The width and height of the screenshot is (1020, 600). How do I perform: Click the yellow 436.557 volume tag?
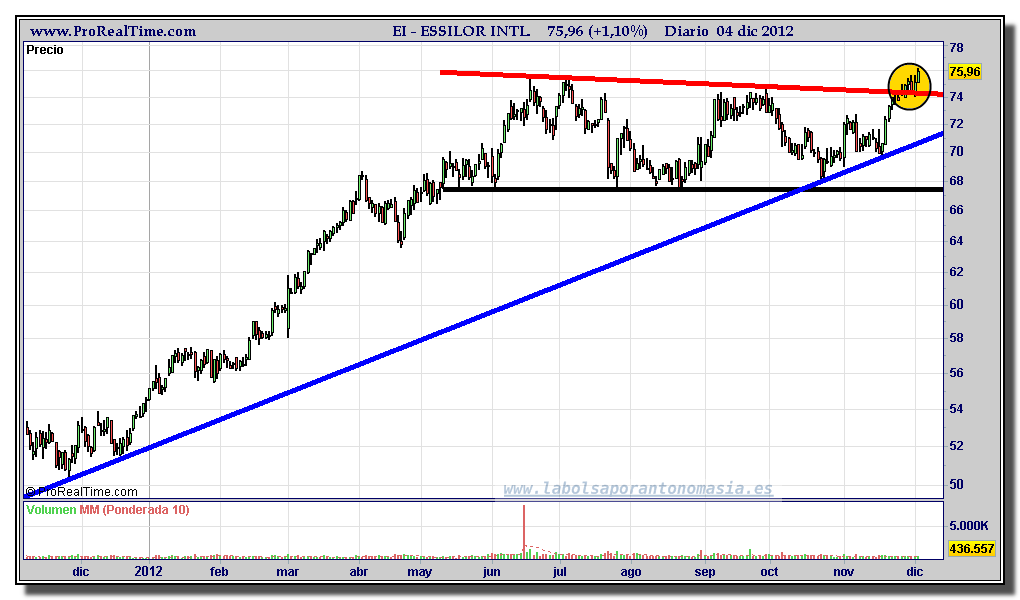(x=970, y=549)
